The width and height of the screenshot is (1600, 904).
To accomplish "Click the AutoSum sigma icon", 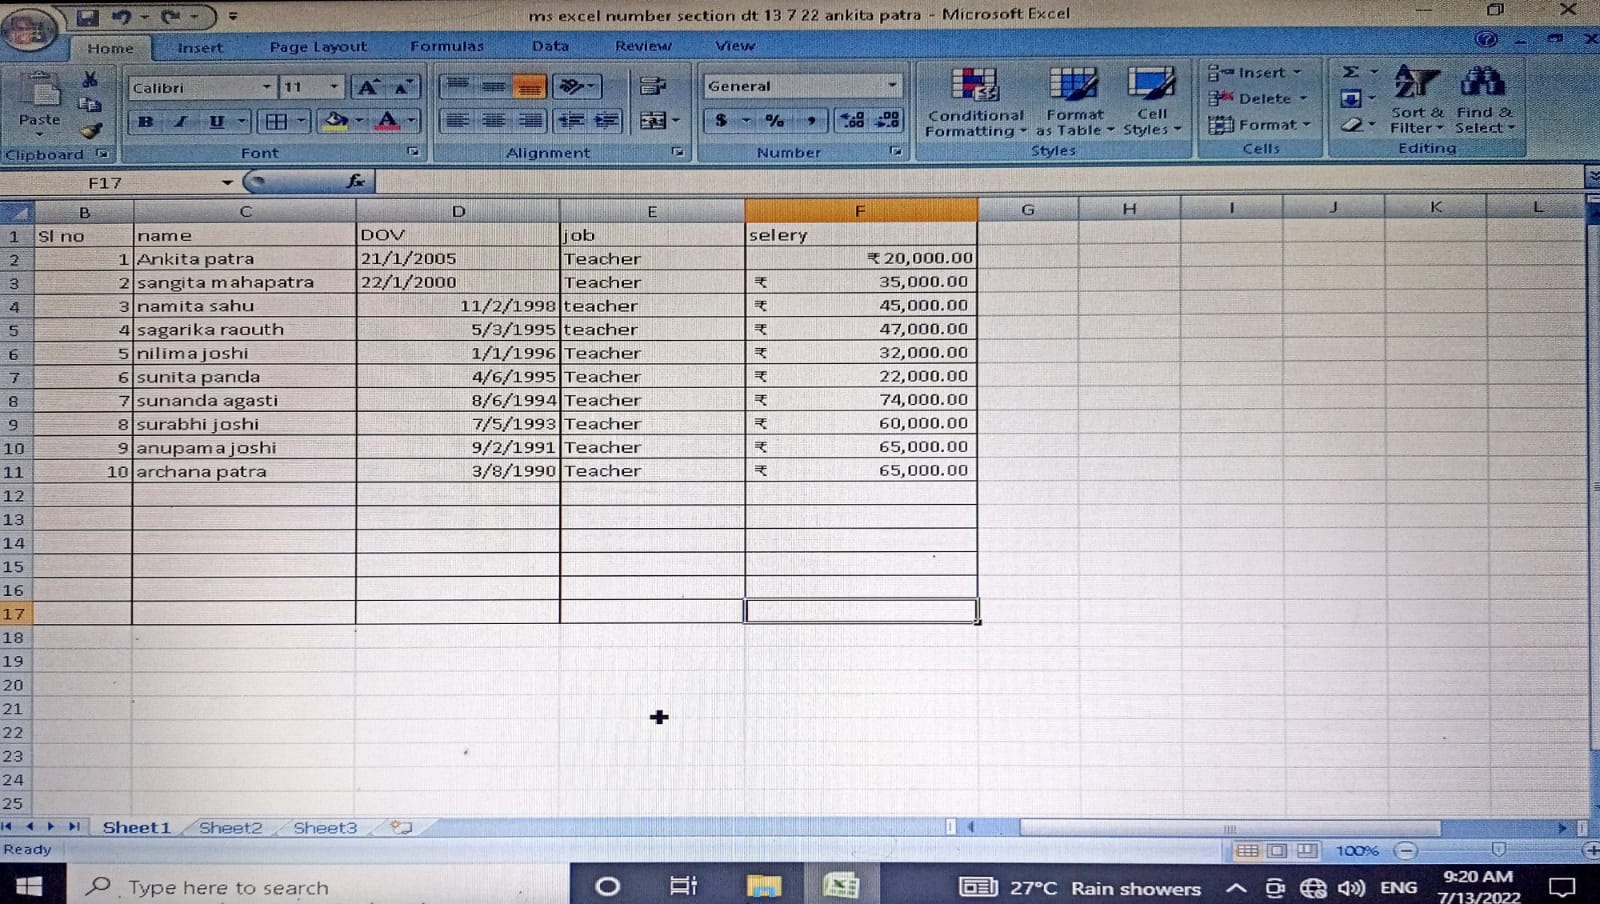I will [1351, 72].
